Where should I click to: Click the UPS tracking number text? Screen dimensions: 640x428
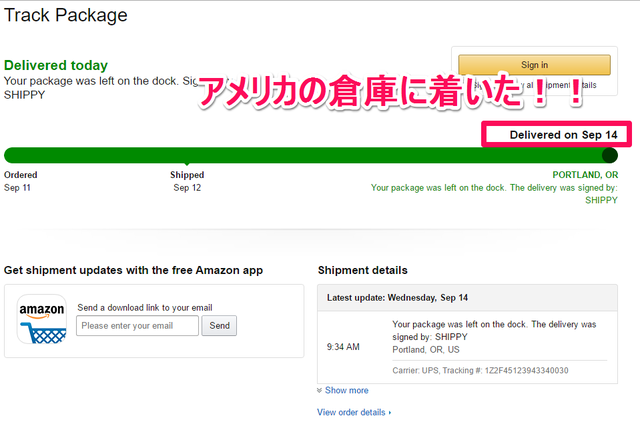point(527,370)
